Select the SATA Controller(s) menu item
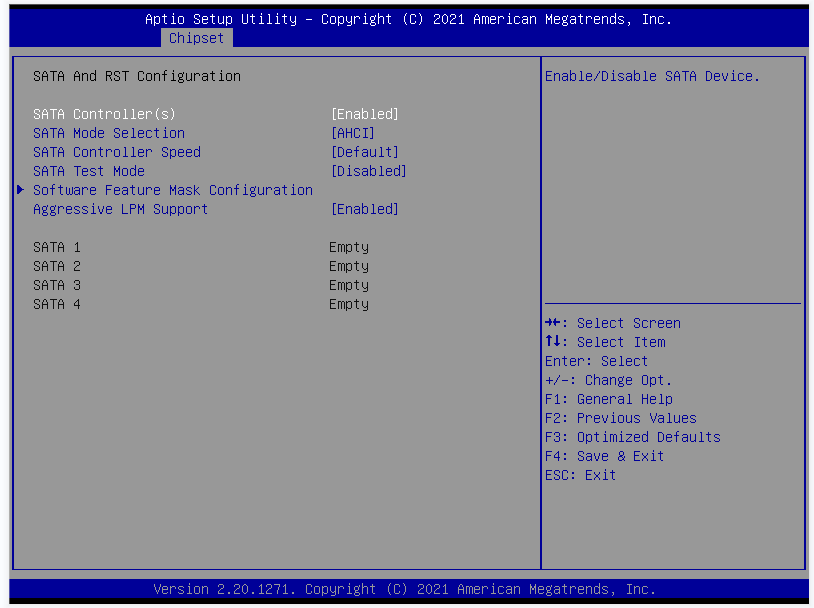Viewport: 814px width, 608px height. point(104,114)
